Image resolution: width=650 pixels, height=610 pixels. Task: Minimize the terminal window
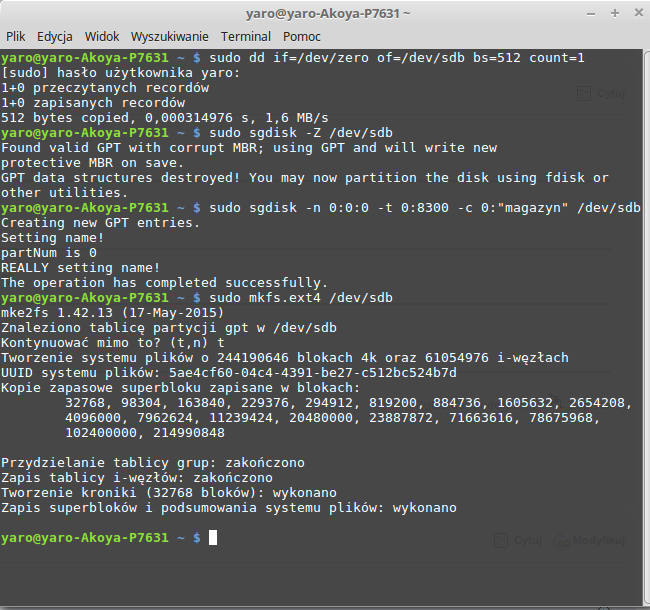(x=591, y=14)
